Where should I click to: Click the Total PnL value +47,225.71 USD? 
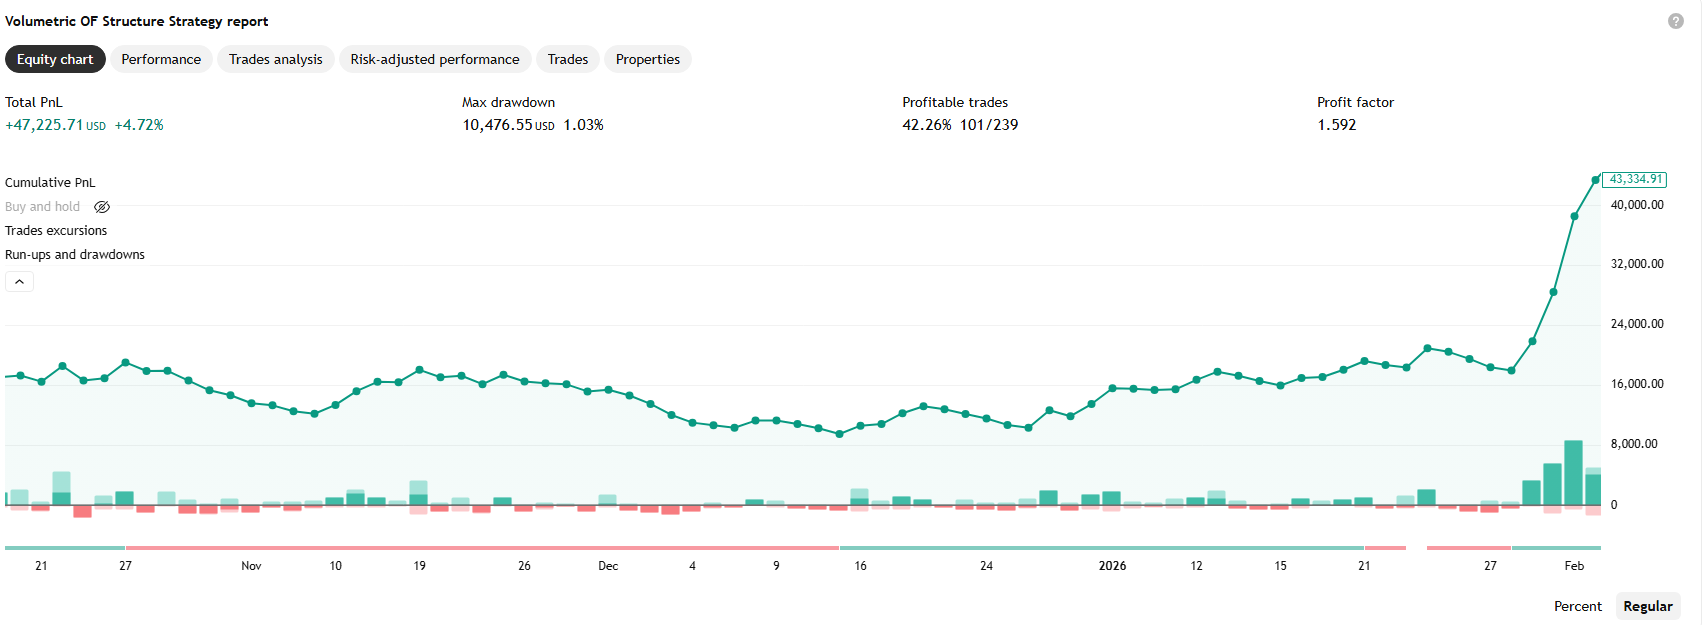click(55, 125)
